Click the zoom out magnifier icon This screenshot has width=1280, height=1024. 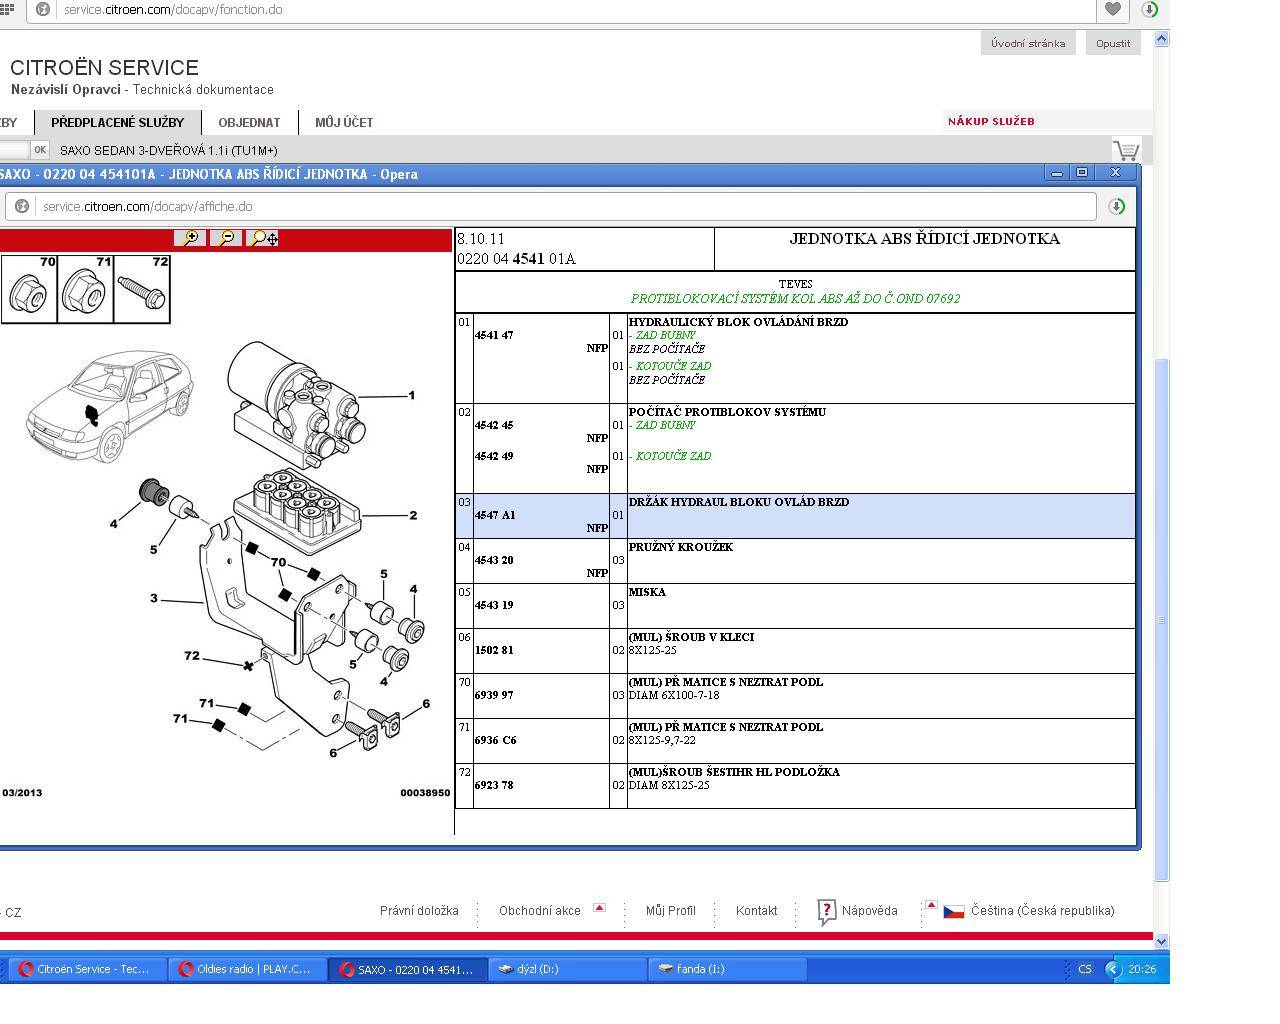[x=227, y=238]
